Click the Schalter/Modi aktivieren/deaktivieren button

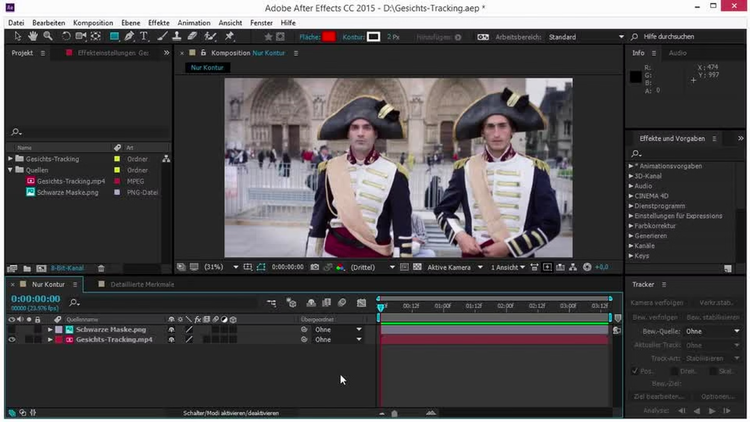point(231,412)
